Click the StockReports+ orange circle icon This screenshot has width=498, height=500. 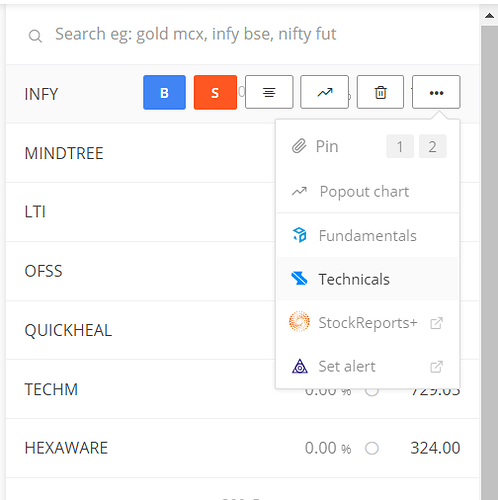click(299, 322)
